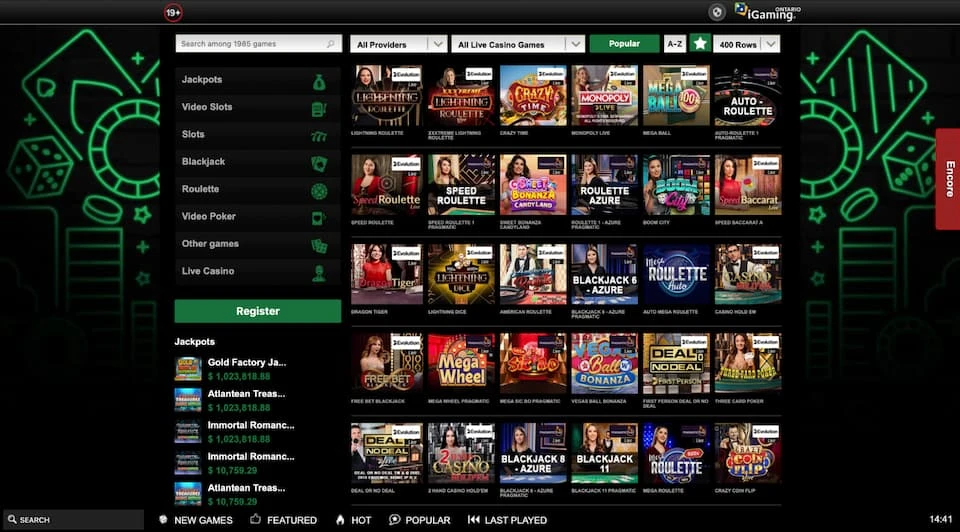Open the Jackpots category

click(258, 80)
